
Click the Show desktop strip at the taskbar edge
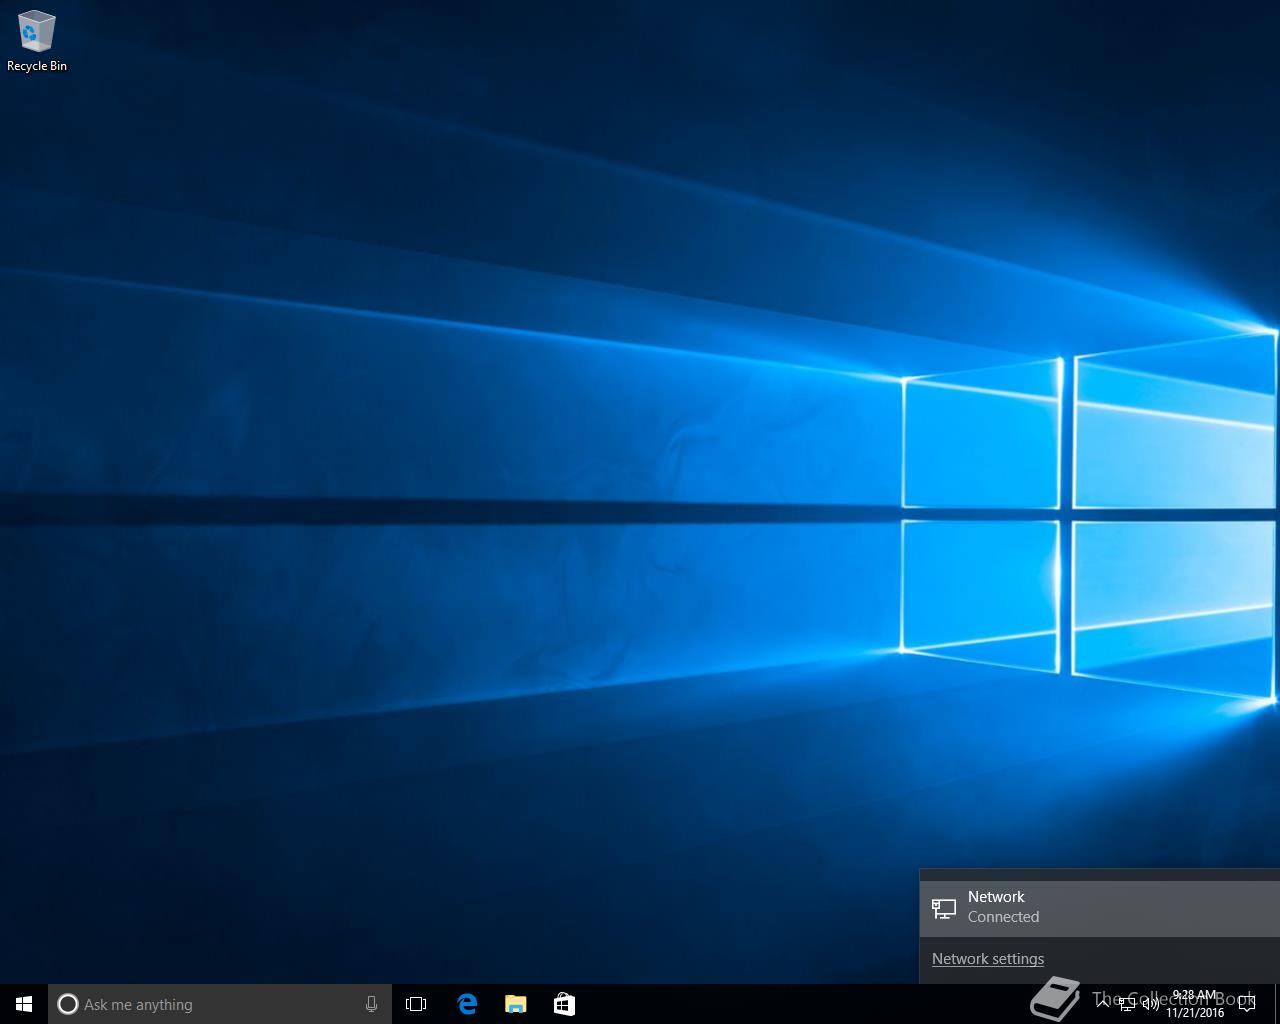click(x=1276, y=1004)
